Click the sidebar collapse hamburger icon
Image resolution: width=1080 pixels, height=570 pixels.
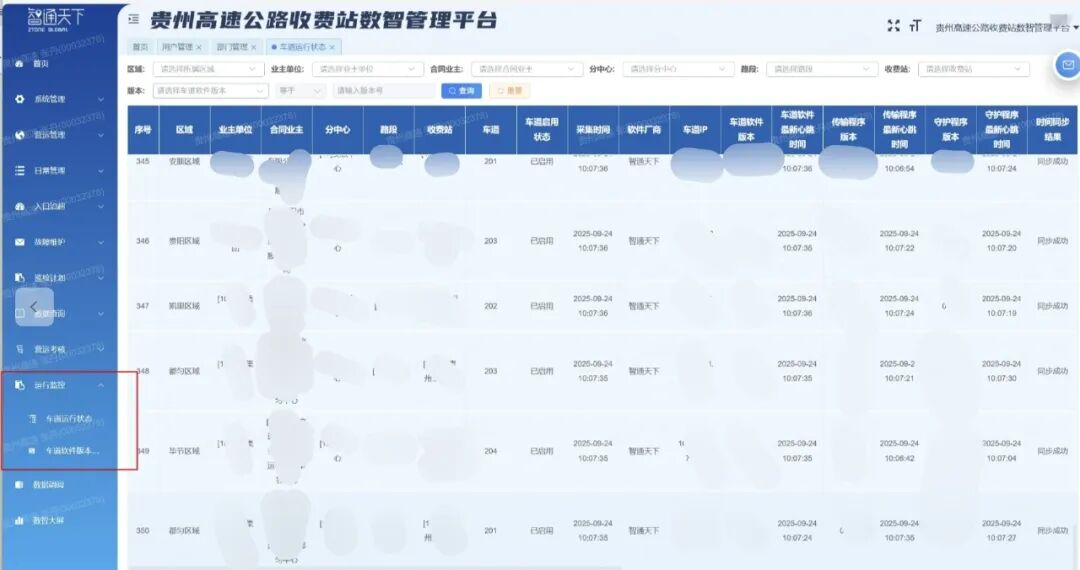pos(134,19)
